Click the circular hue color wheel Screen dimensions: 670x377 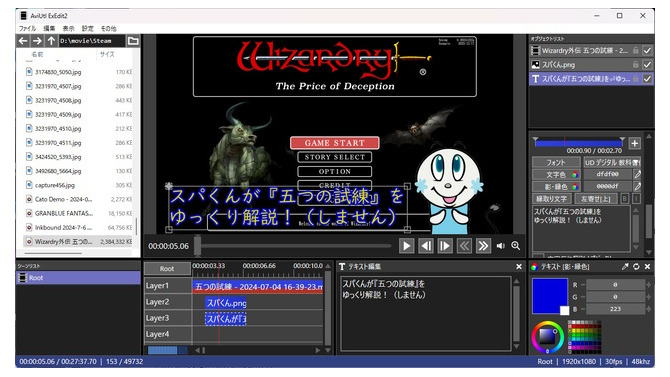pyautogui.click(x=547, y=337)
